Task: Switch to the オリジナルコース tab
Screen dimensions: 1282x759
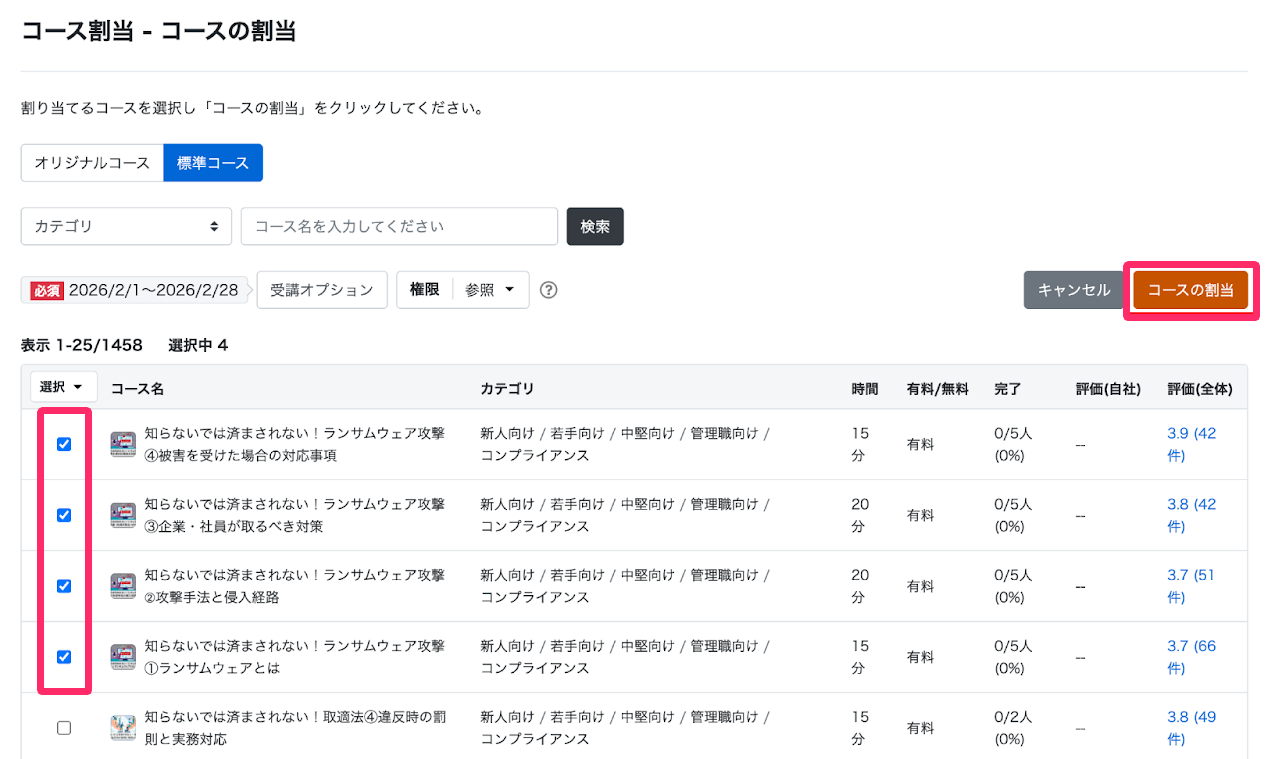Action: click(x=92, y=163)
